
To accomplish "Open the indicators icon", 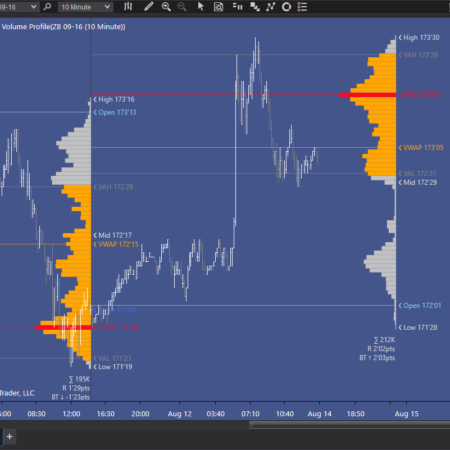I will (x=255, y=7).
